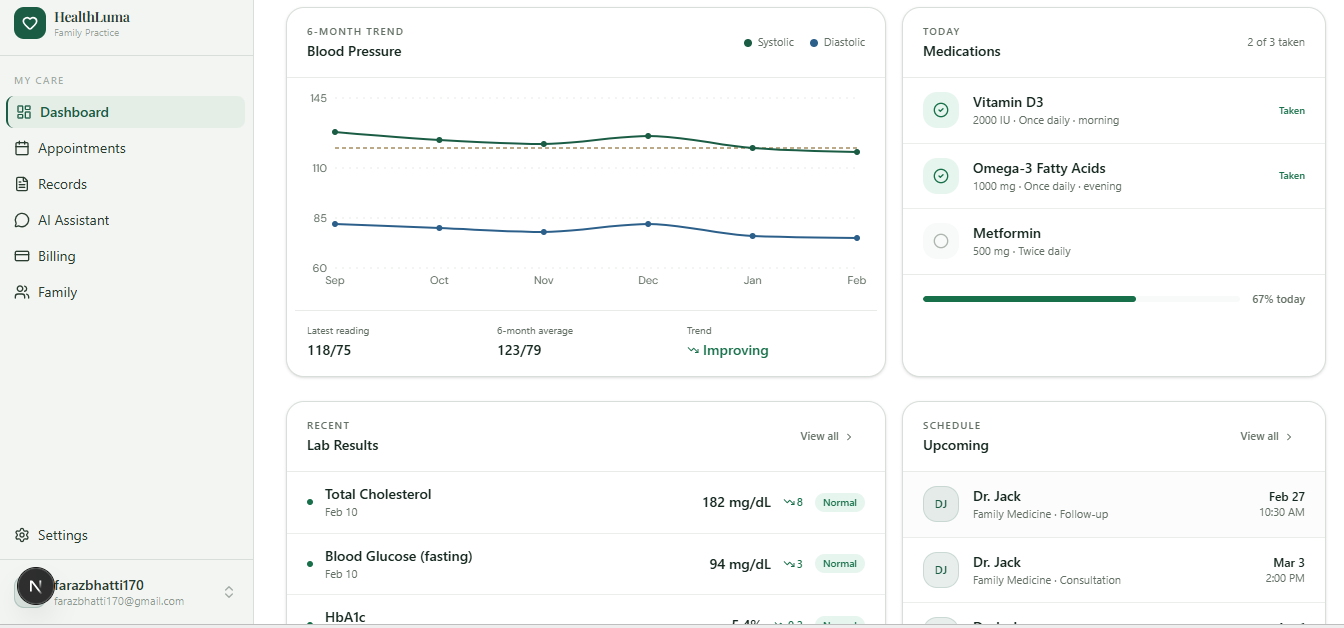Mark Metformin as taken
Screen dimensions: 1344x628
pyautogui.click(x=940, y=241)
